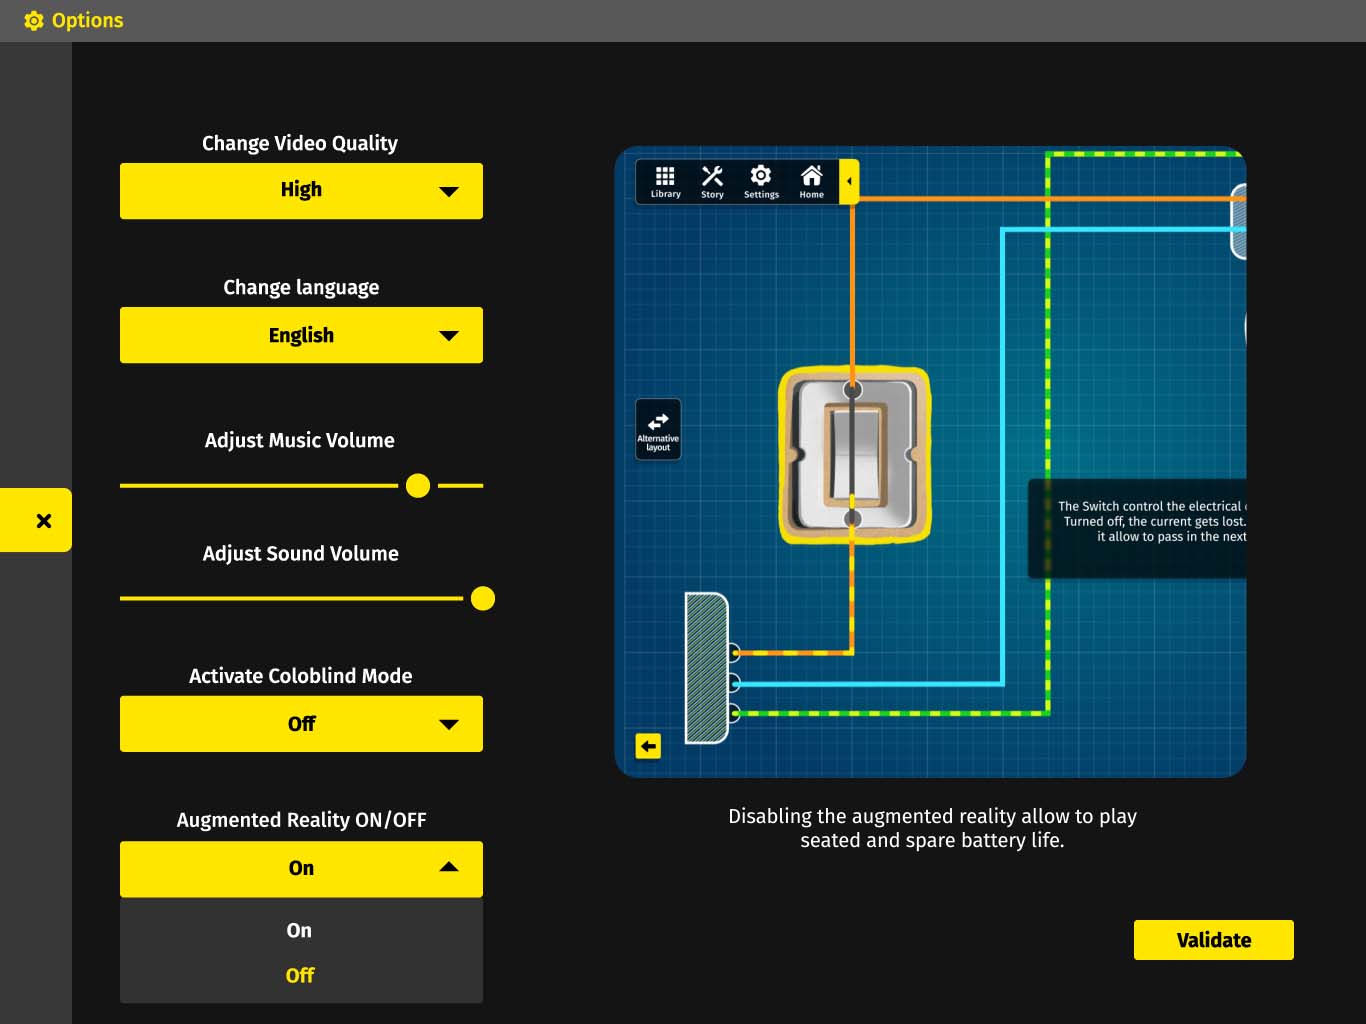Image resolution: width=1366 pixels, height=1024 pixels.
Task: Click the switch description tooltip box
Action: point(1138,528)
